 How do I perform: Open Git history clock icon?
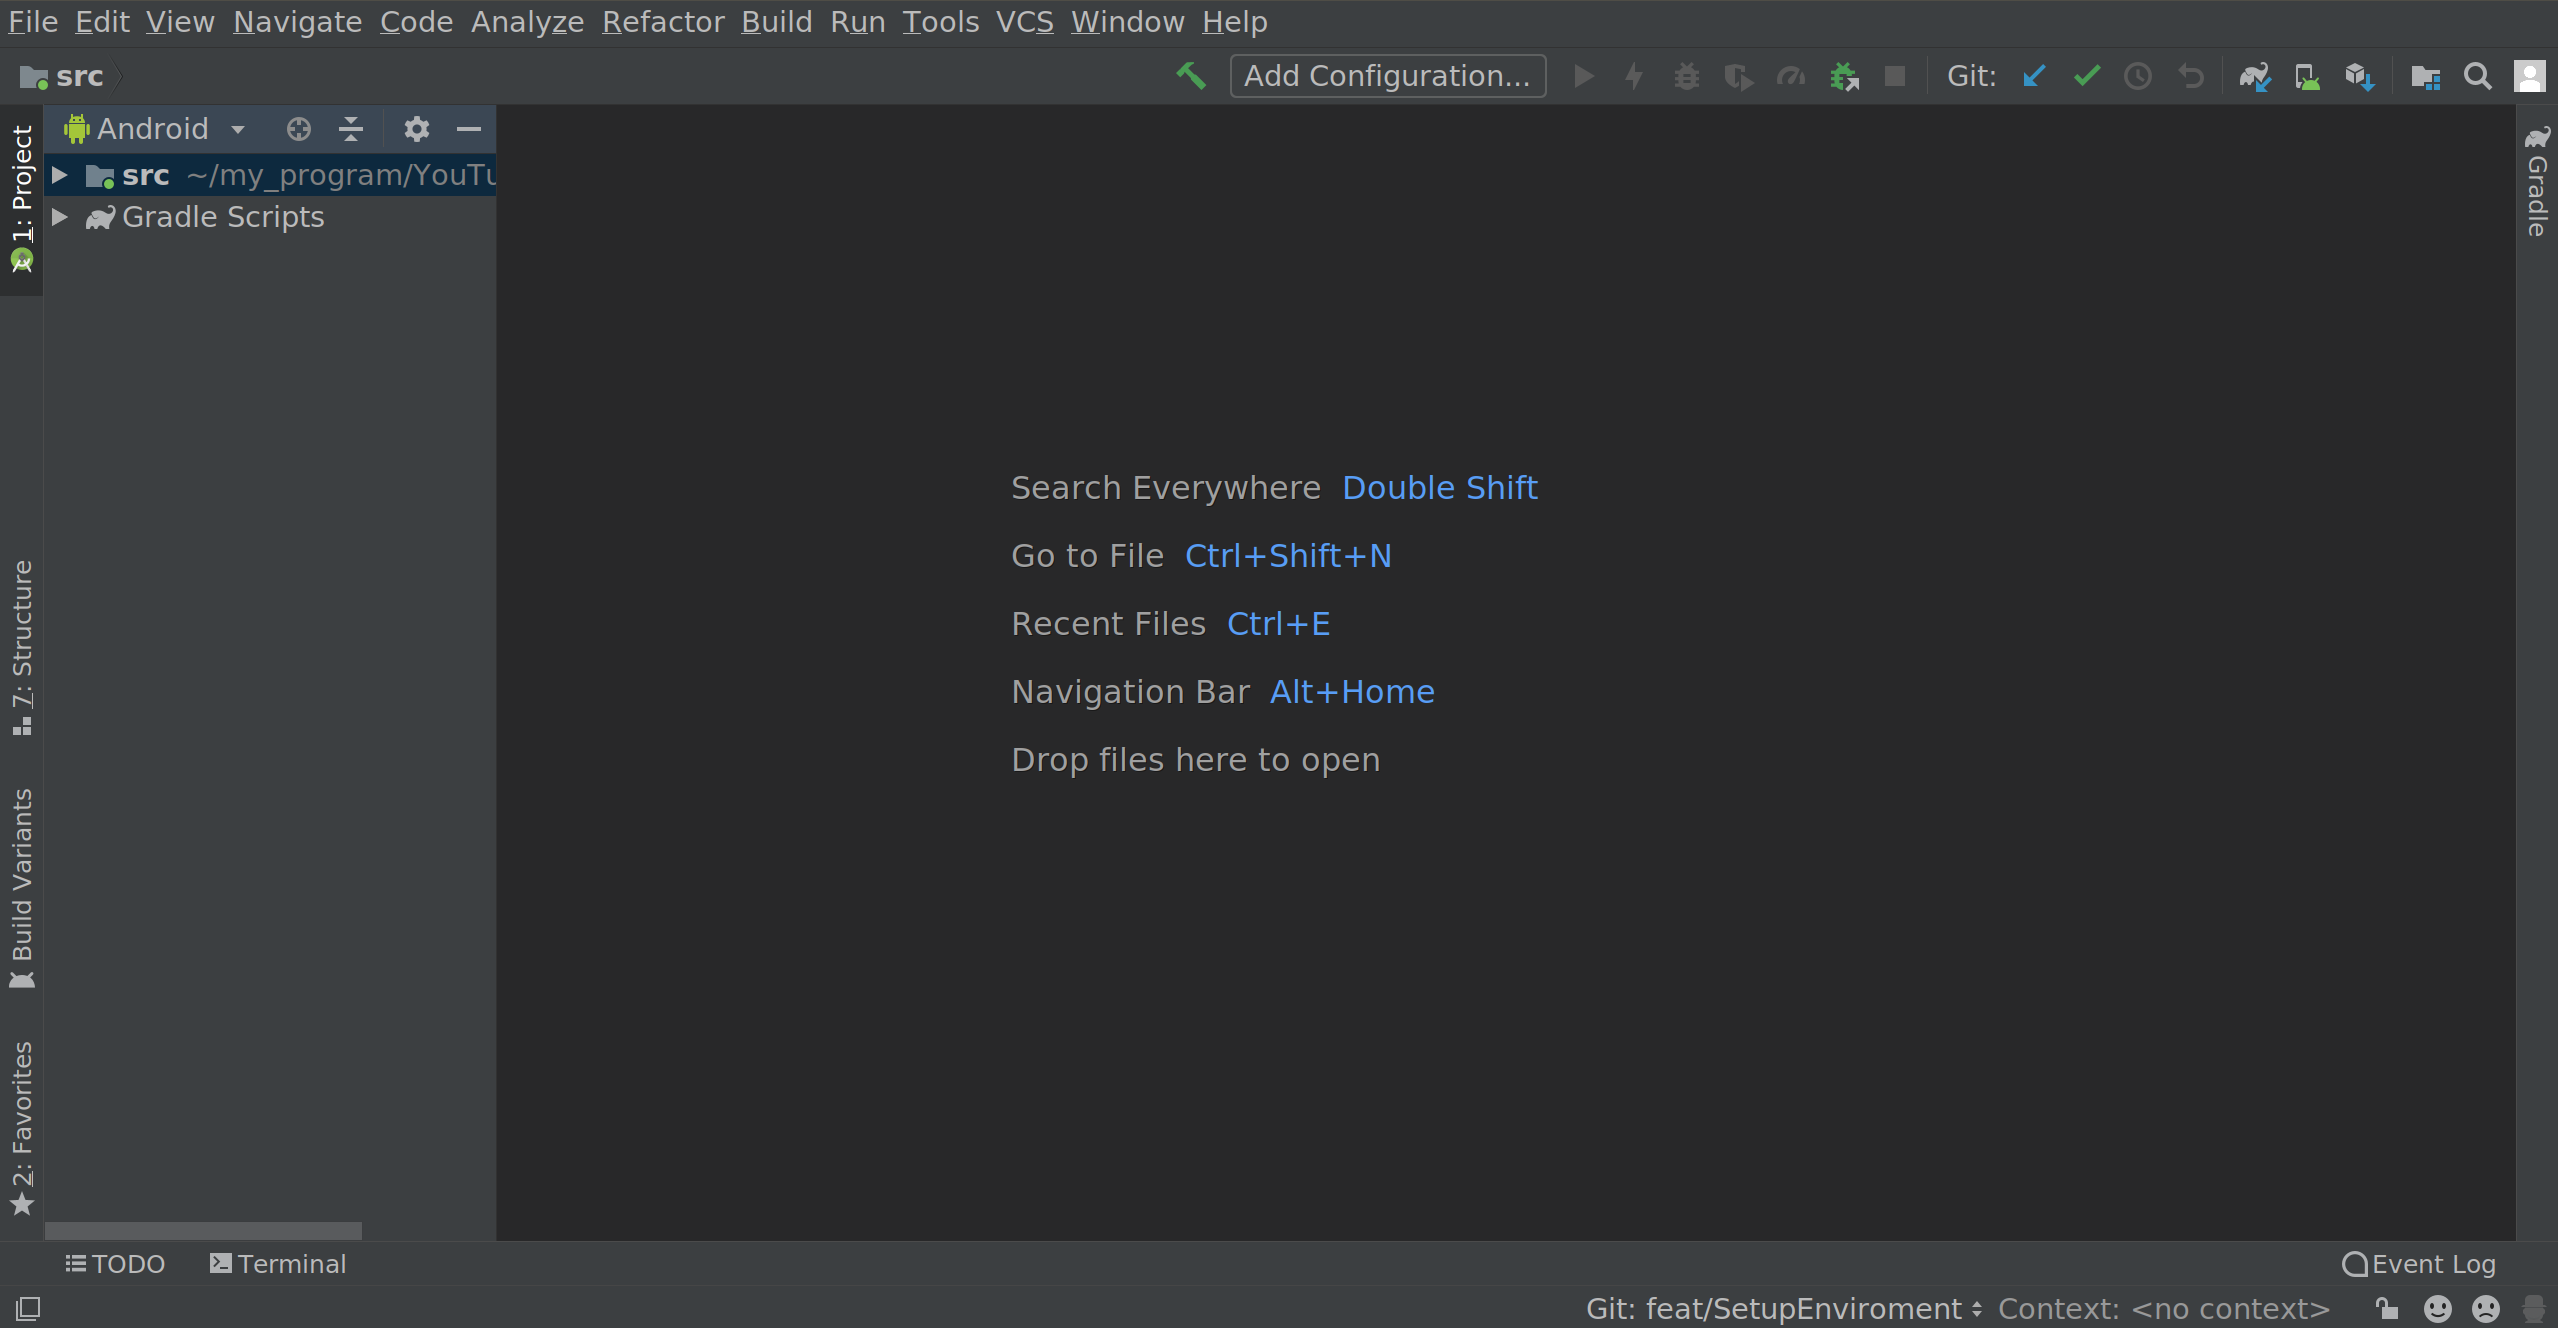2138,76
